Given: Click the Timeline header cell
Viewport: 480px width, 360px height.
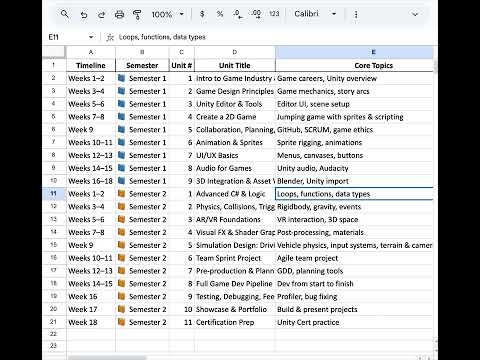Looking at the screenshot, I should (x=91, y=65).
